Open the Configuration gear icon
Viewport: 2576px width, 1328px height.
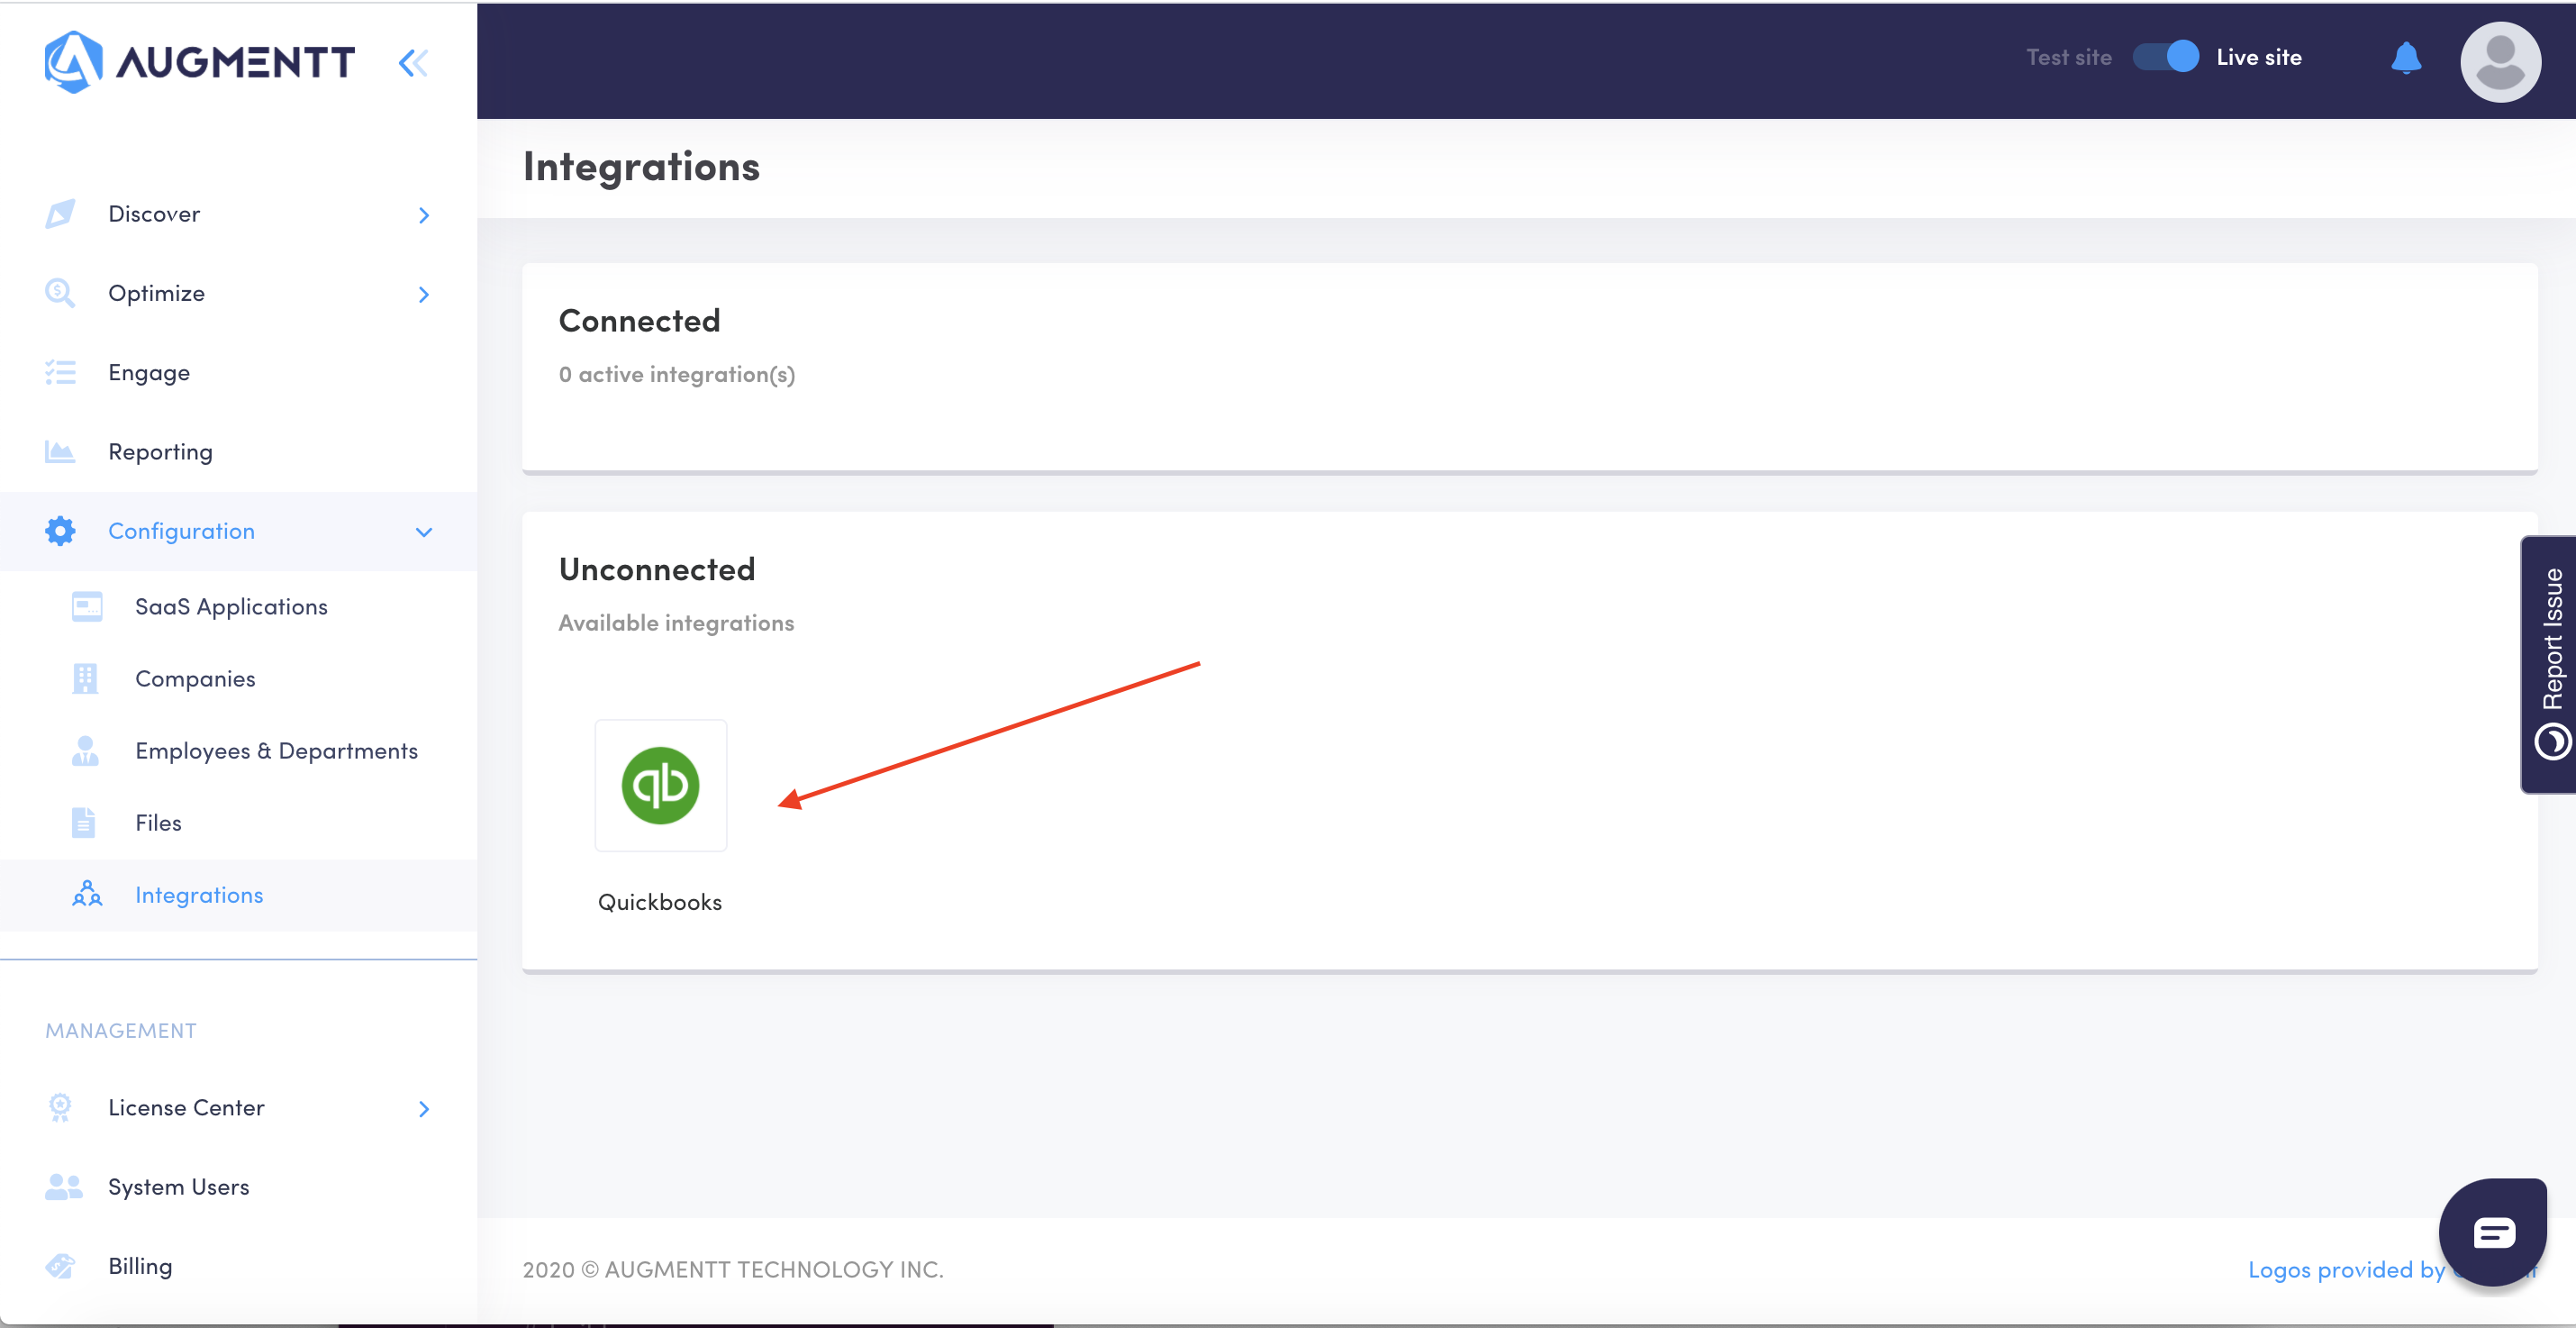tap(60, 530)
